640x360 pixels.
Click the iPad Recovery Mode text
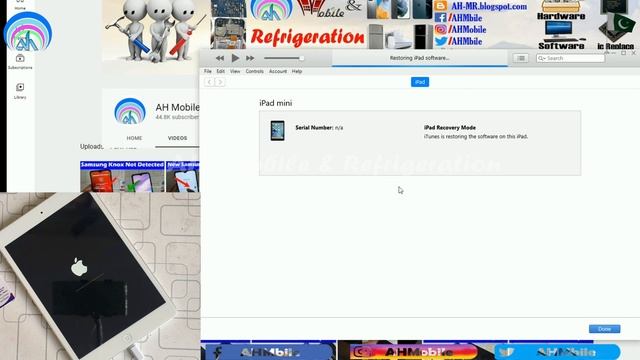[450, 128]
